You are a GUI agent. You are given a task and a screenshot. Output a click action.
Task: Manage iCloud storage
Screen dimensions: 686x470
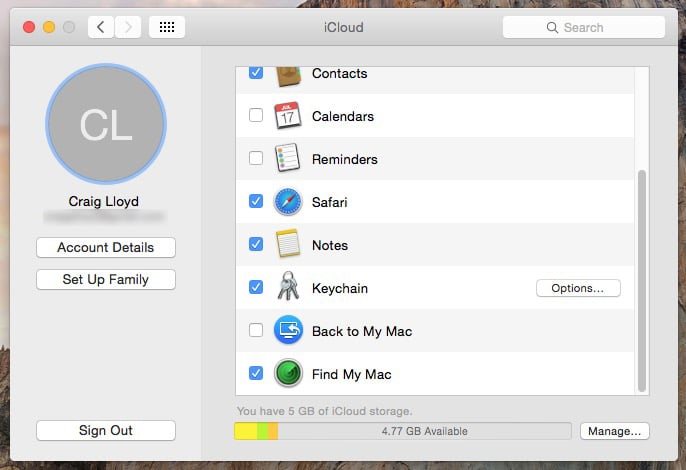point(614,431)
